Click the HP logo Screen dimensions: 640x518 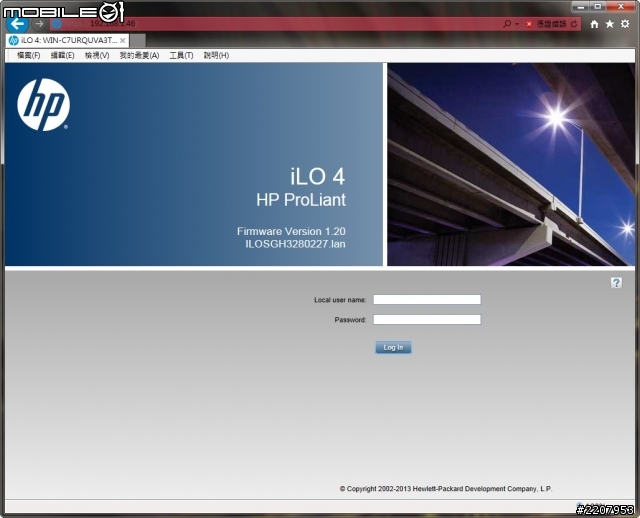43,105
